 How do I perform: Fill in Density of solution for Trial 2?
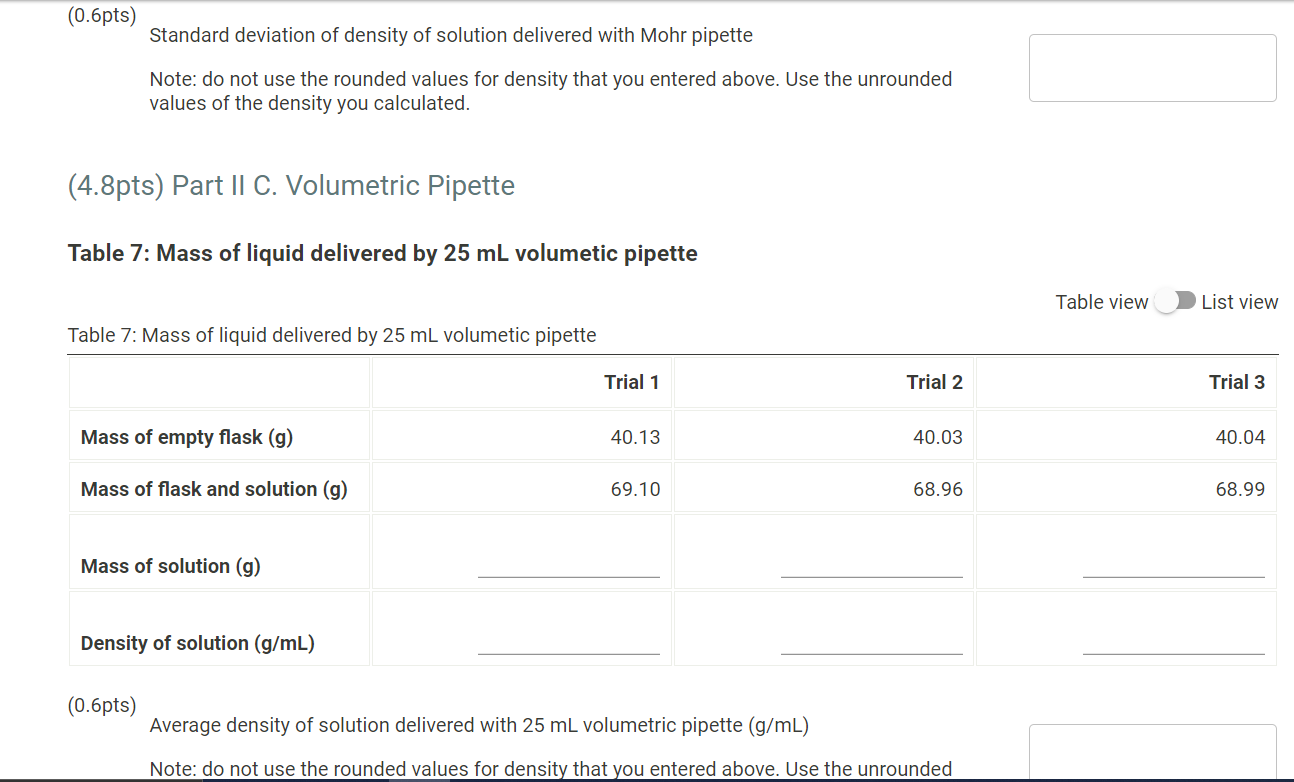(x=871, y=650)
